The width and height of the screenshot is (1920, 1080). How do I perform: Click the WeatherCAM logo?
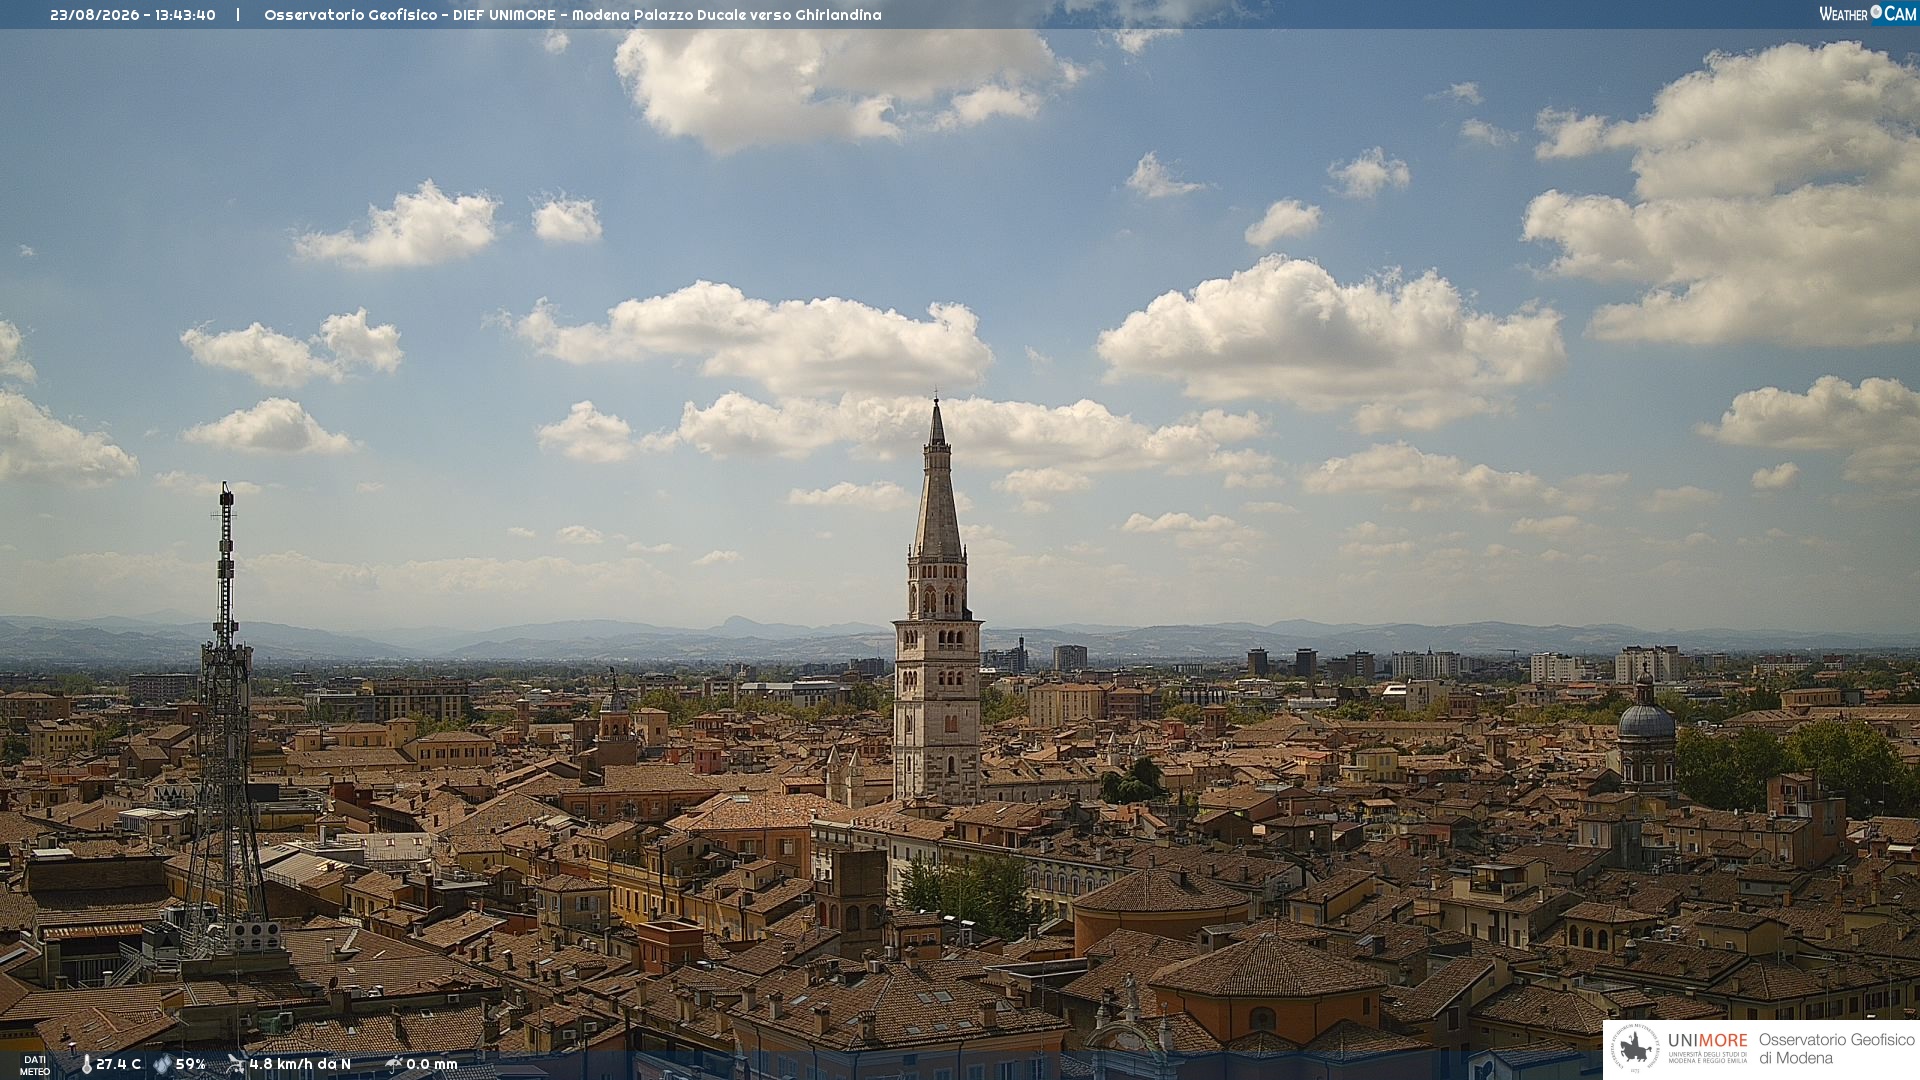1867,14
